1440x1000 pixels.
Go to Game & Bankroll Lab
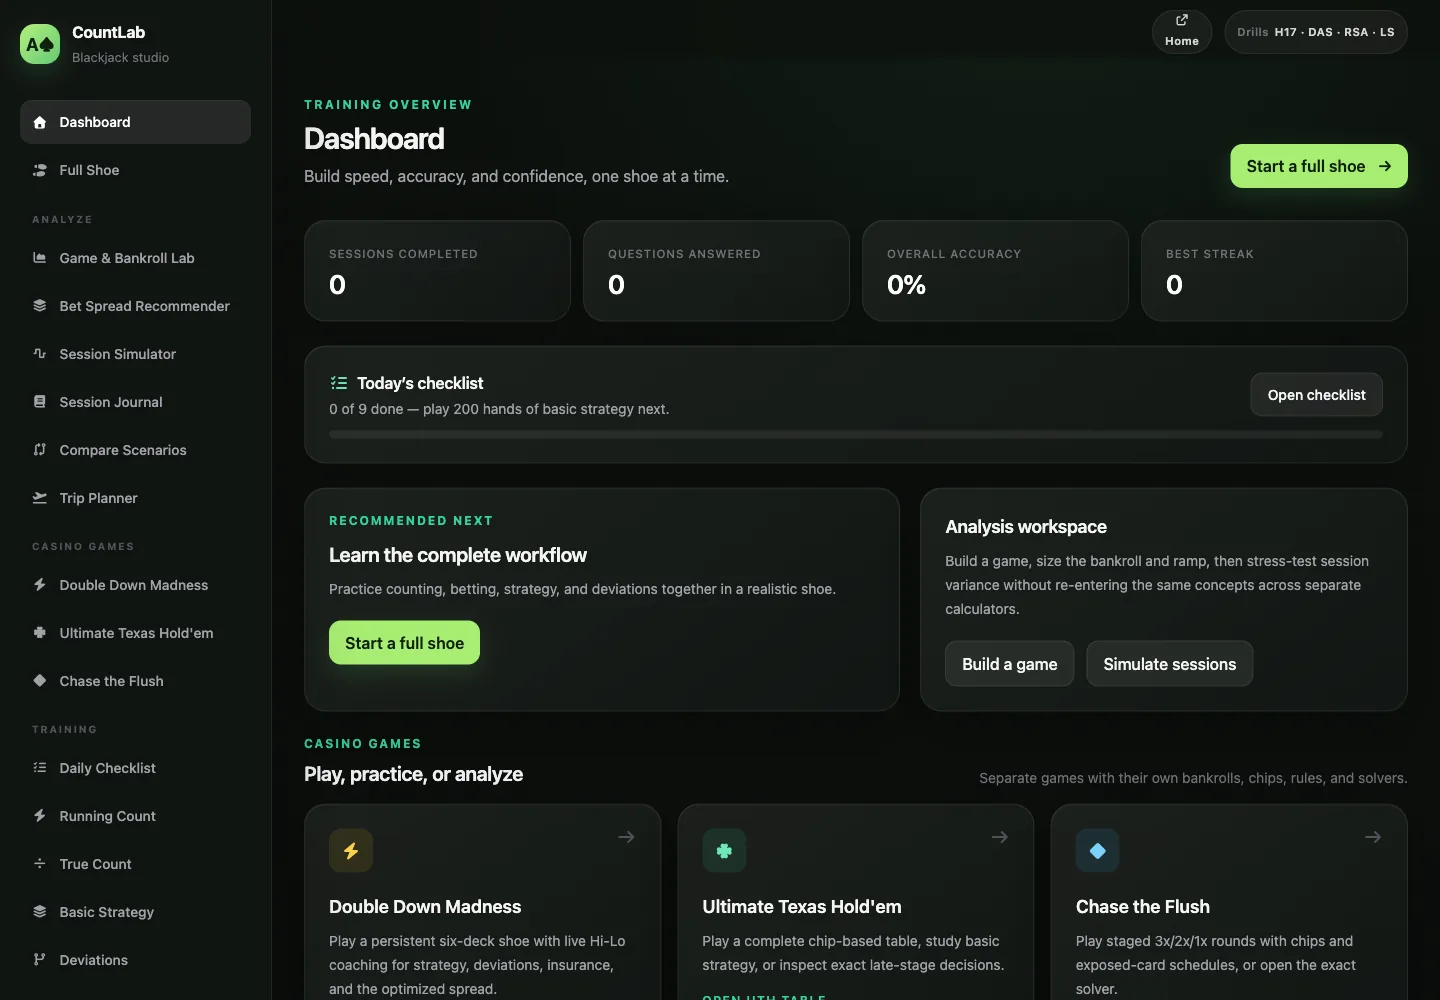(x=135, y=258)
